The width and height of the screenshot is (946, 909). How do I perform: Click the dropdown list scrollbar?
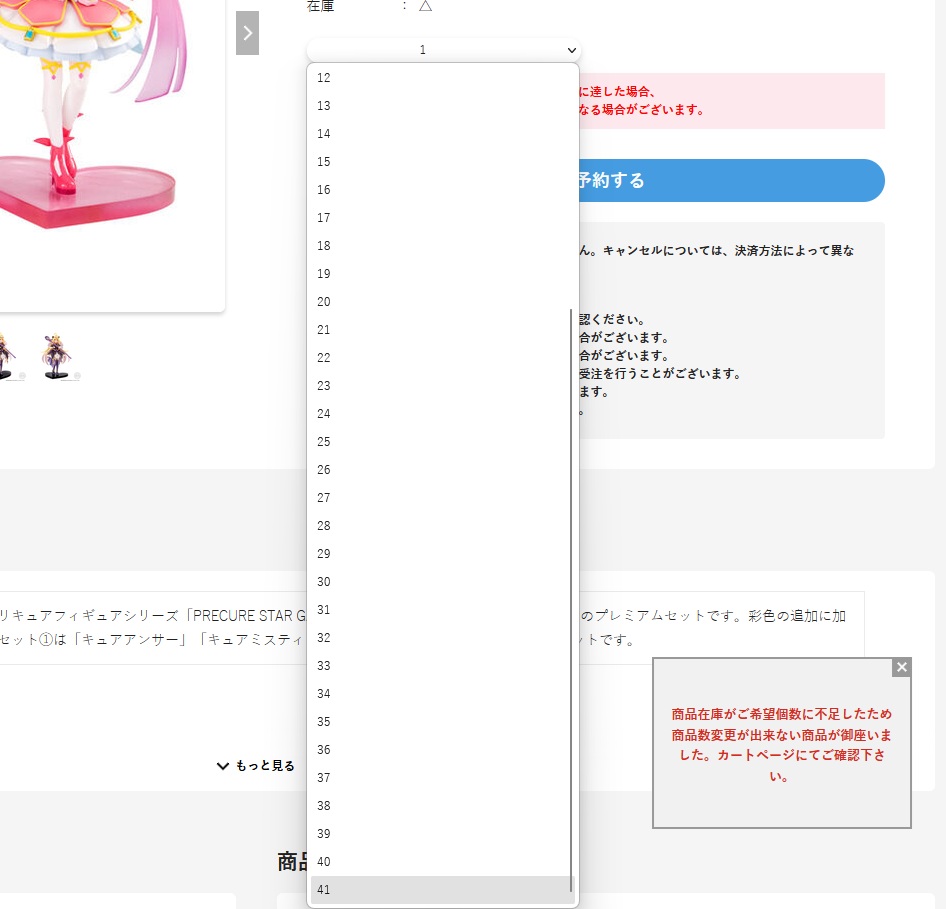(571, 601)
